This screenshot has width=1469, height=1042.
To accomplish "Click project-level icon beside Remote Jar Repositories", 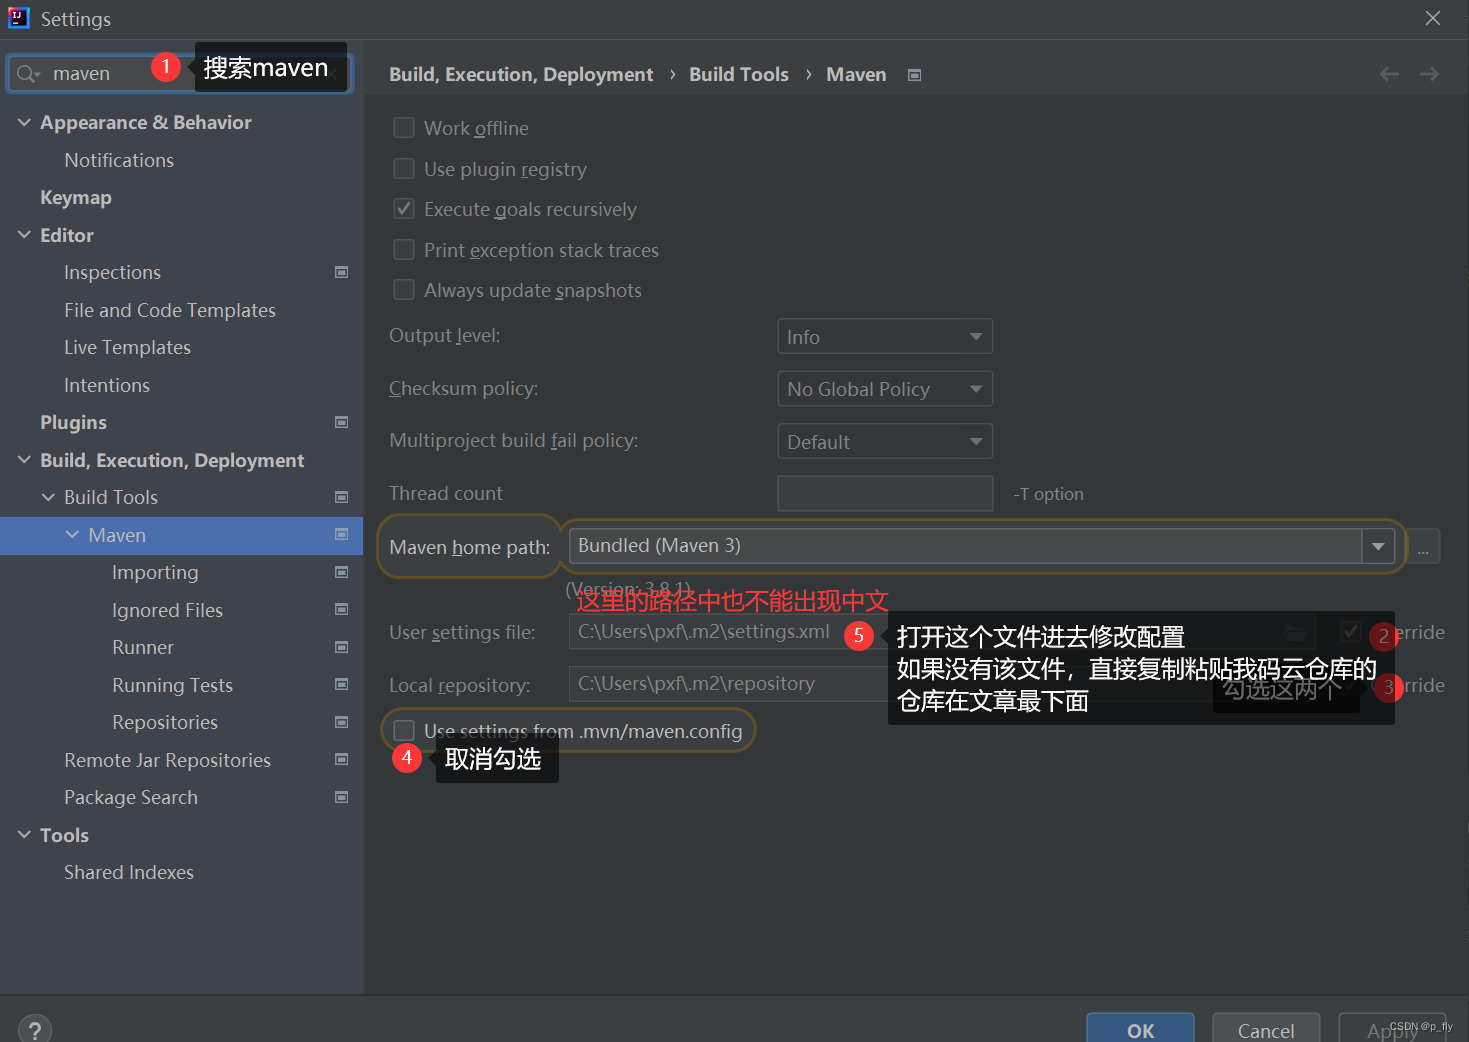I will 341,759.
